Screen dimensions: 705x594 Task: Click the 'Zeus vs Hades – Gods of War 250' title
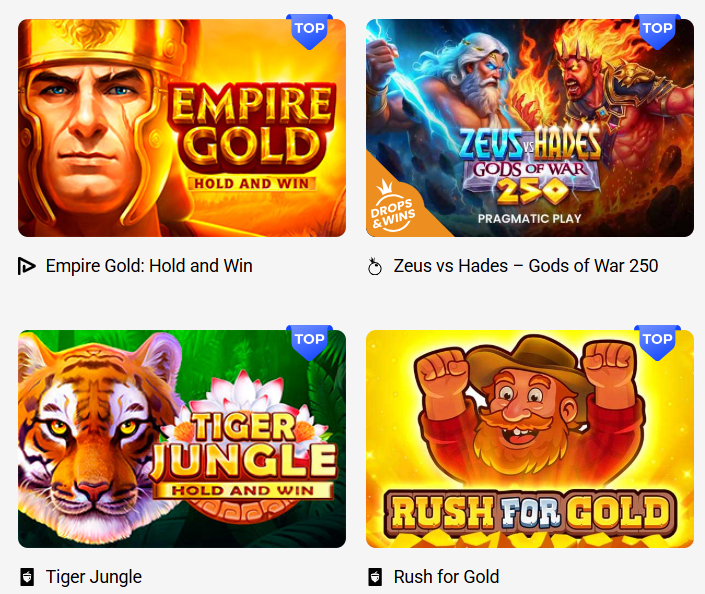point(526,266)
